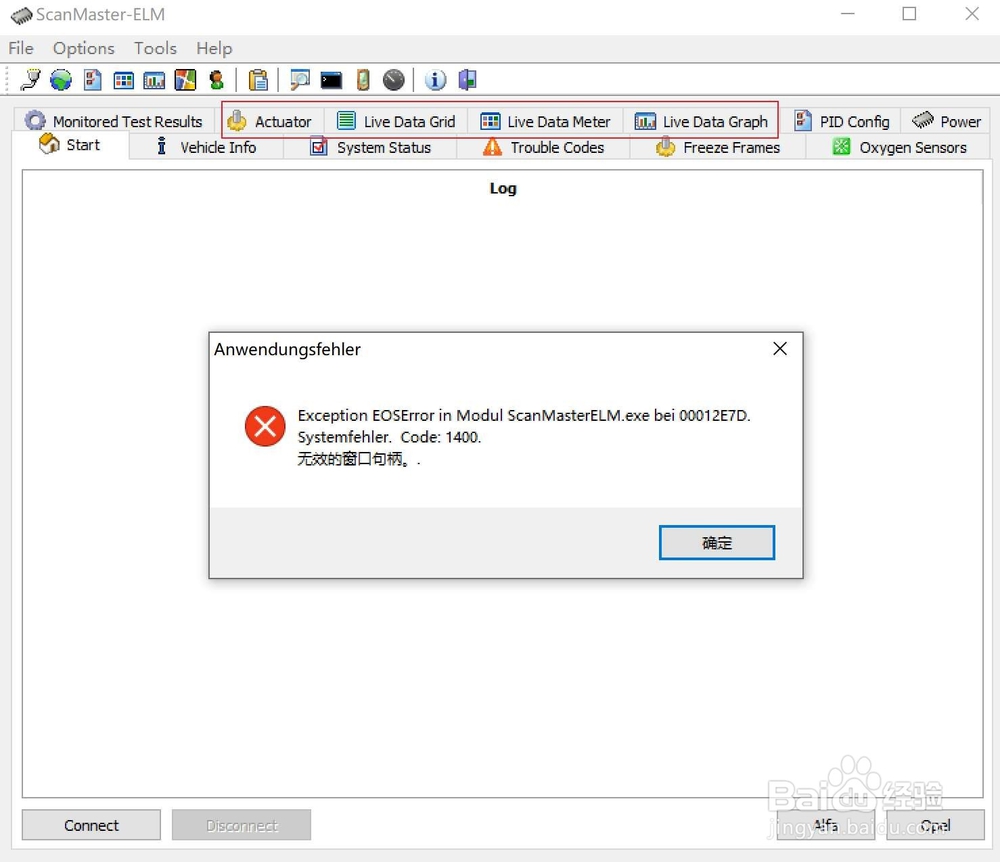This screenshot has height=862, width=1000.
Task: Click the Connect button
Action: pyautogui.click(x=91, y=825)
